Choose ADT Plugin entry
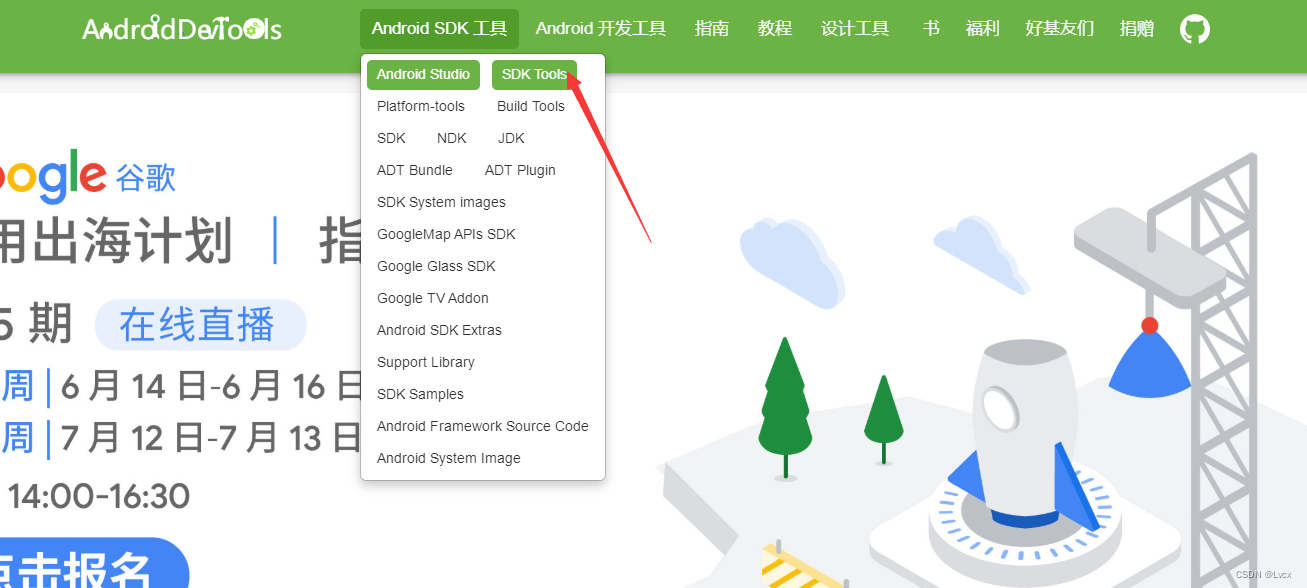Screen dimensions: 1307x588 click(x=520, y=170)
